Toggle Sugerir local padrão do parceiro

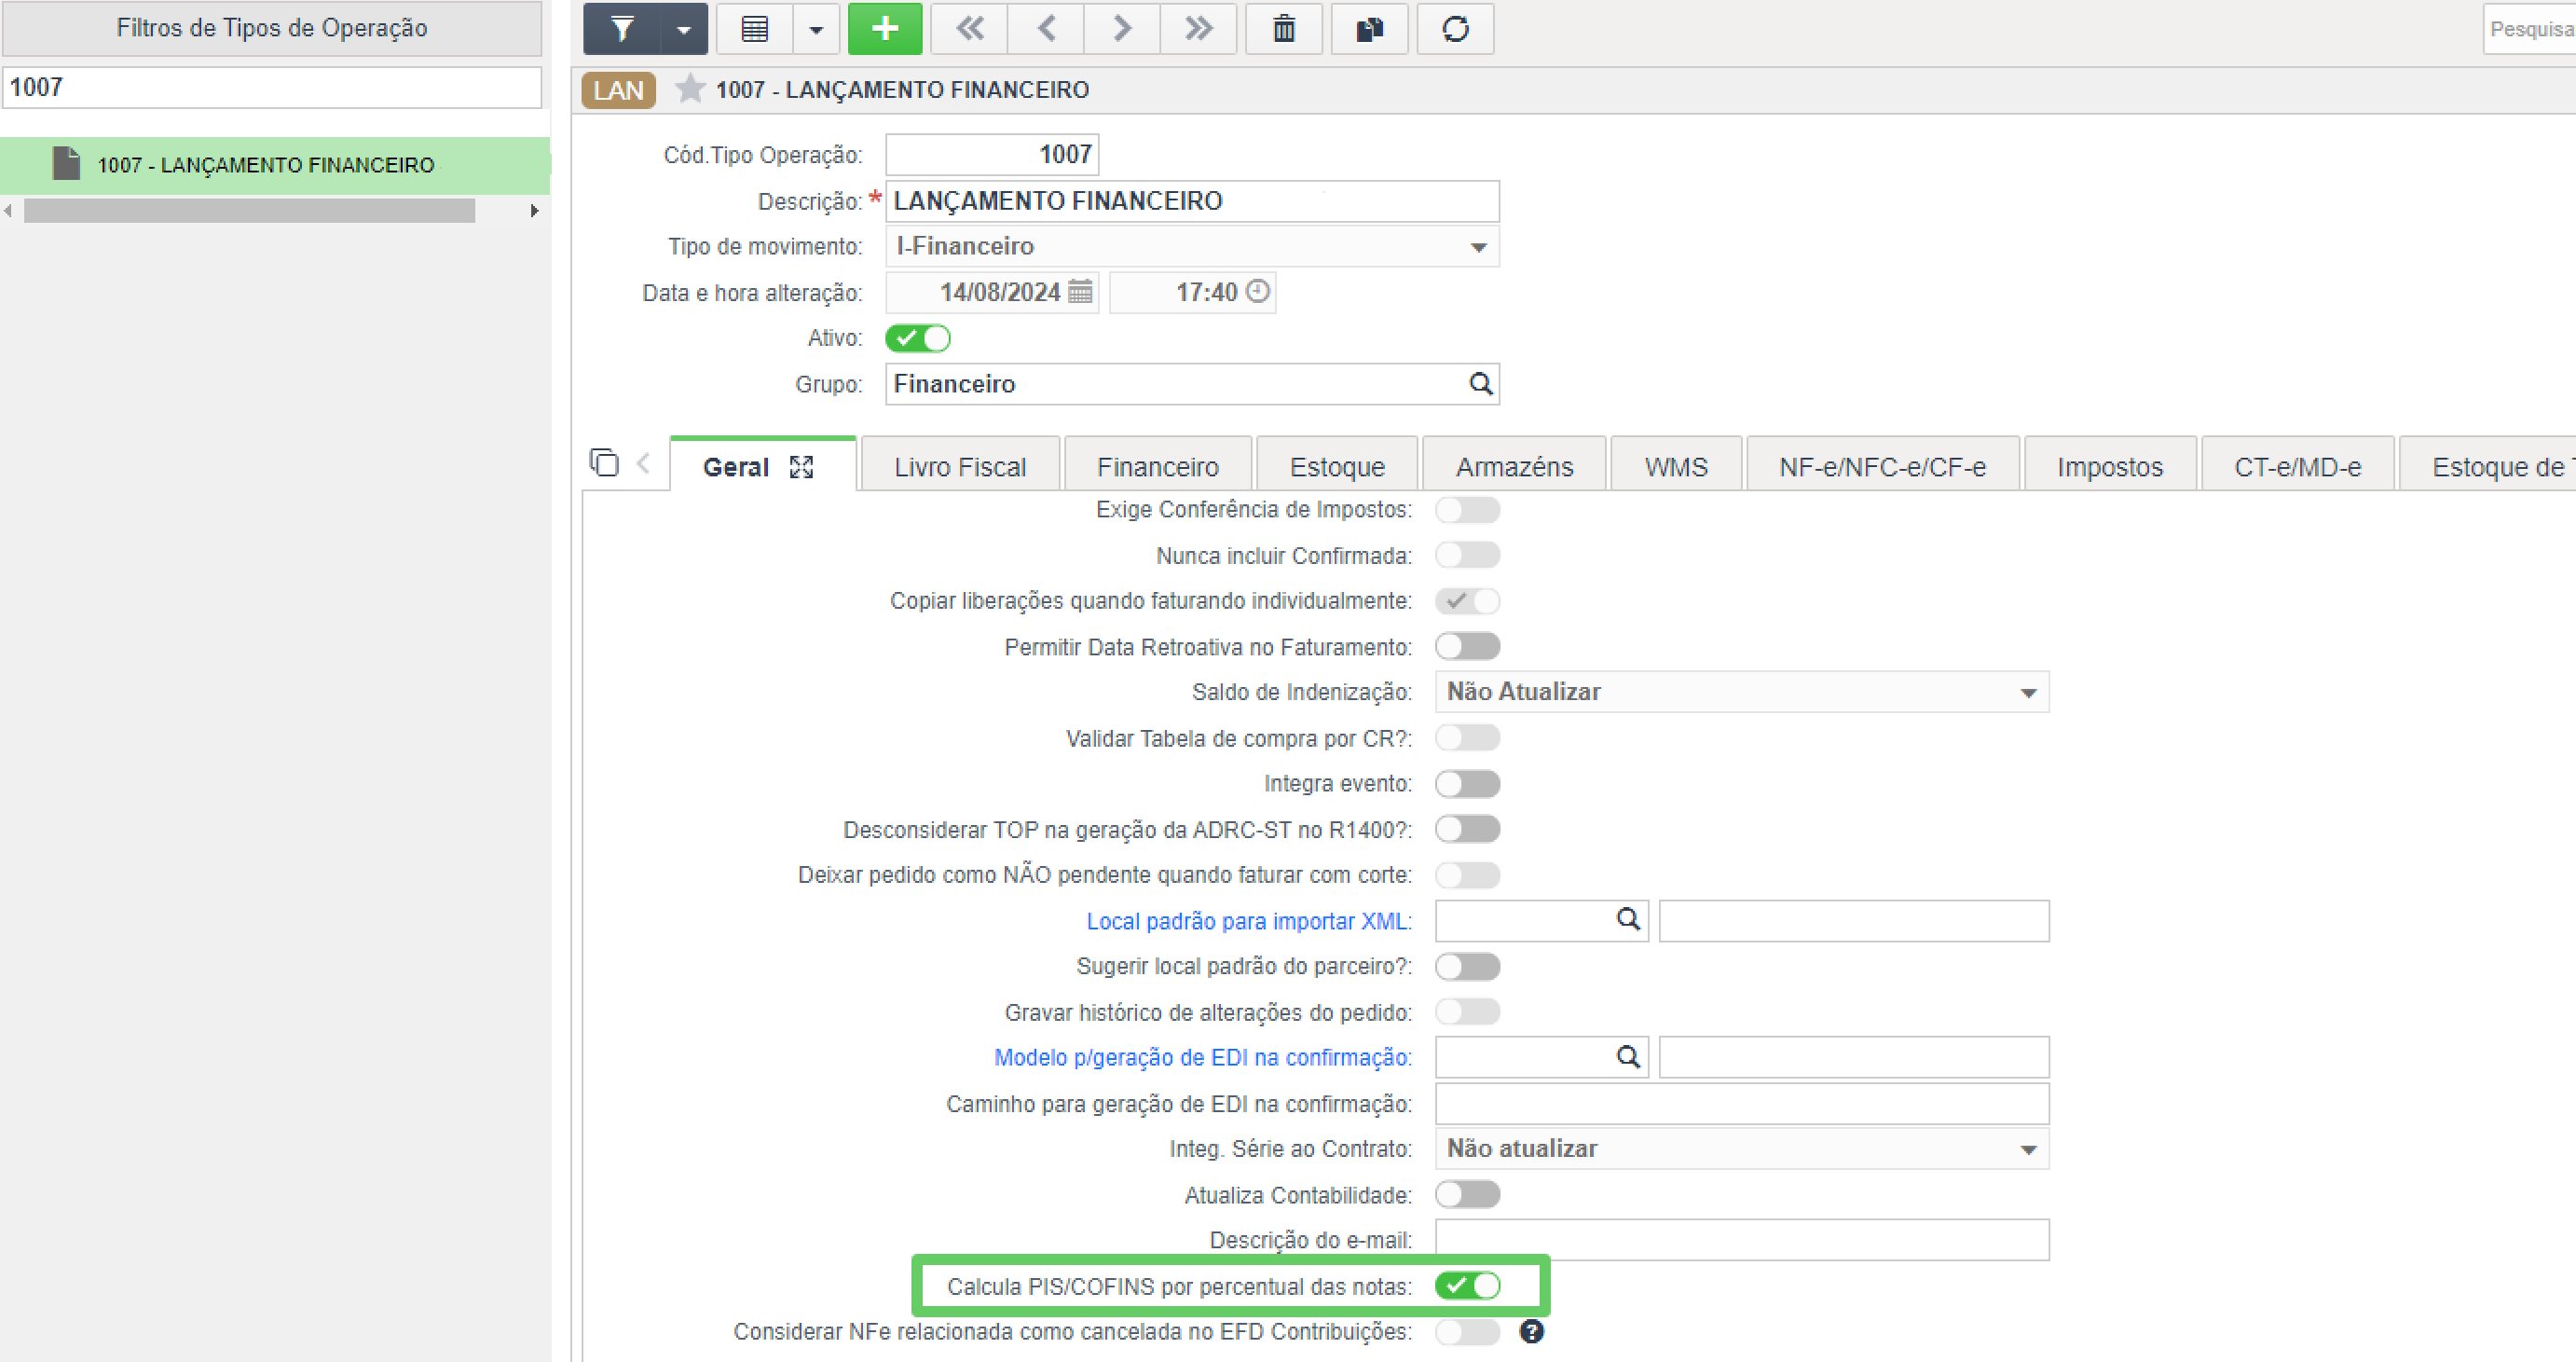coord(1467,967)
